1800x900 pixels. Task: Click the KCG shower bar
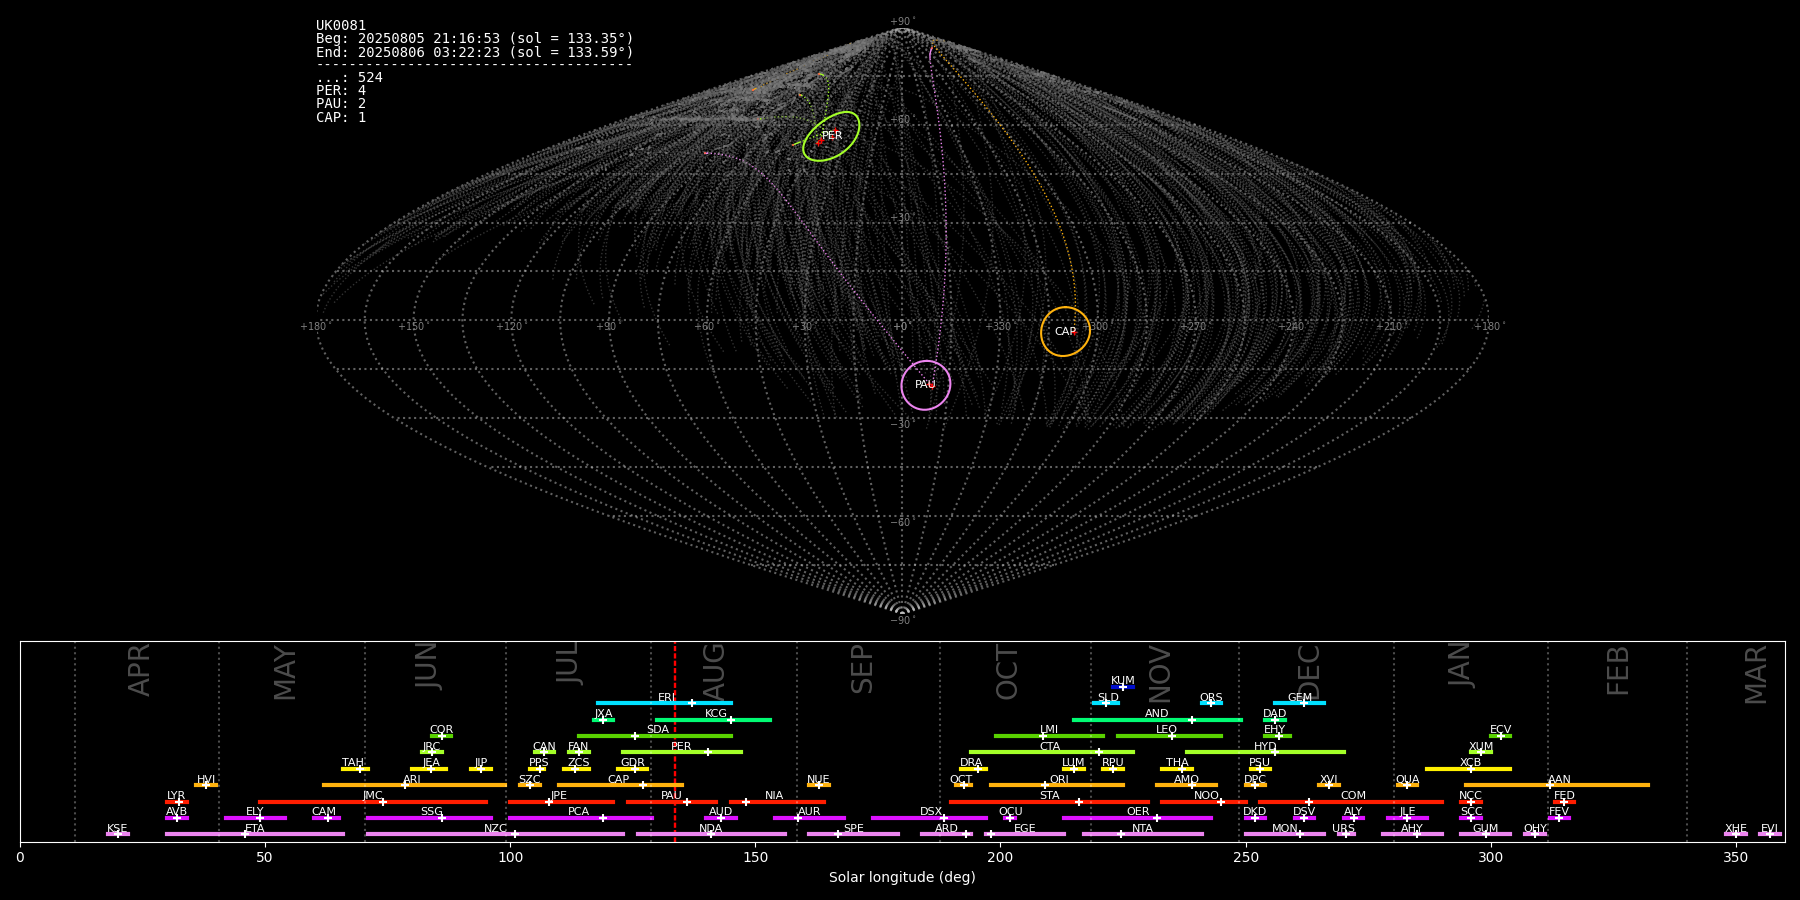tap(713, 719)
